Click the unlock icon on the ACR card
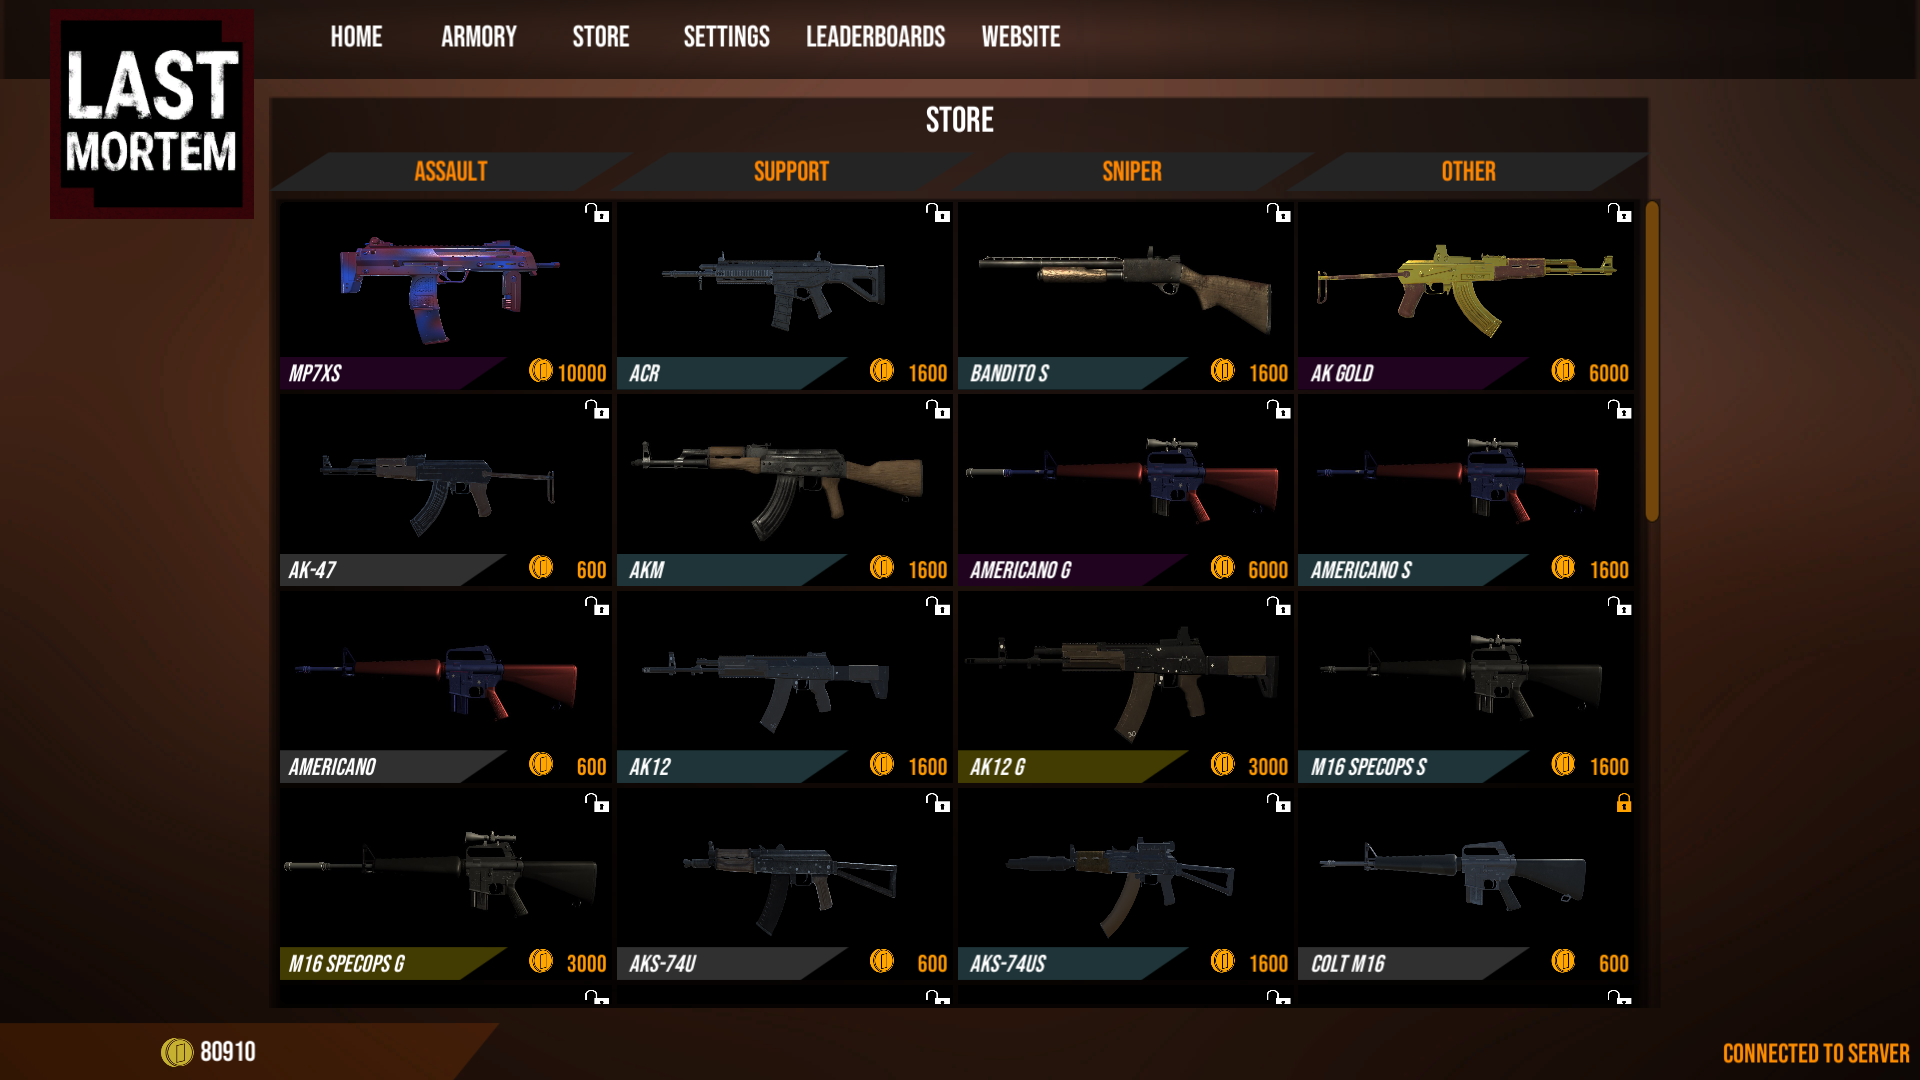The width and height of the screenshot is (1920, 1080). pyautogui.click(x=938, y=213)
